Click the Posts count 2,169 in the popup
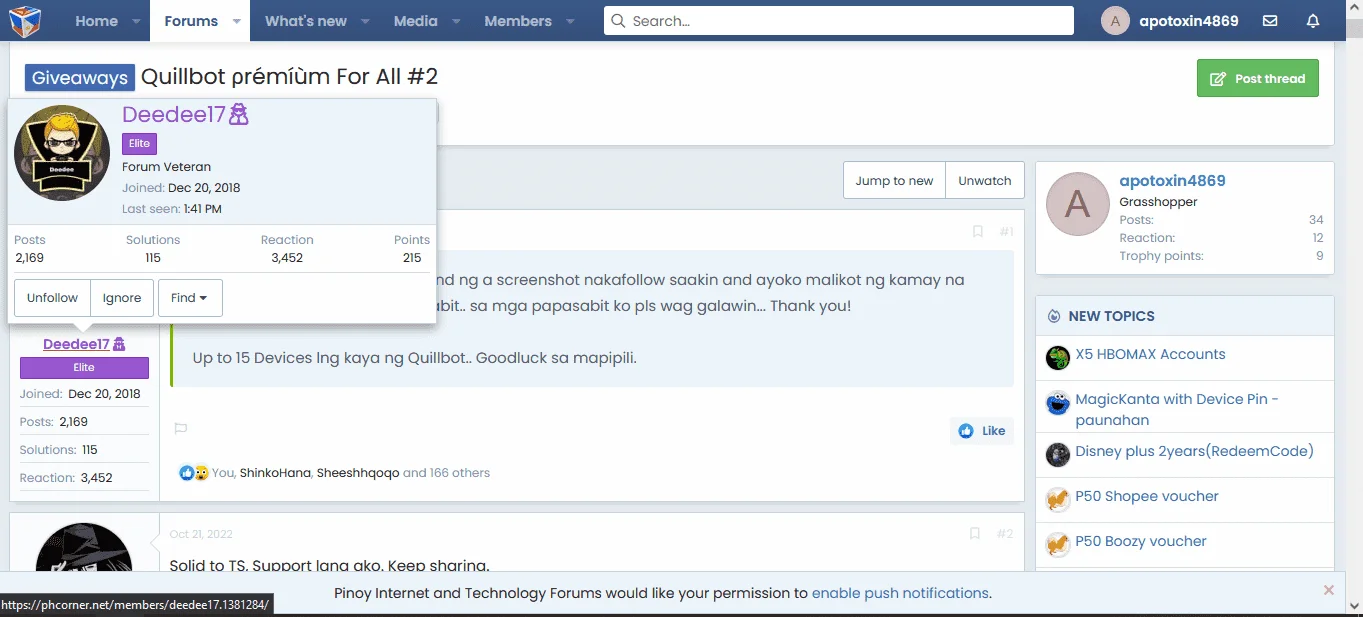This screenshot has width=1363, height=617. pos(30,257)
